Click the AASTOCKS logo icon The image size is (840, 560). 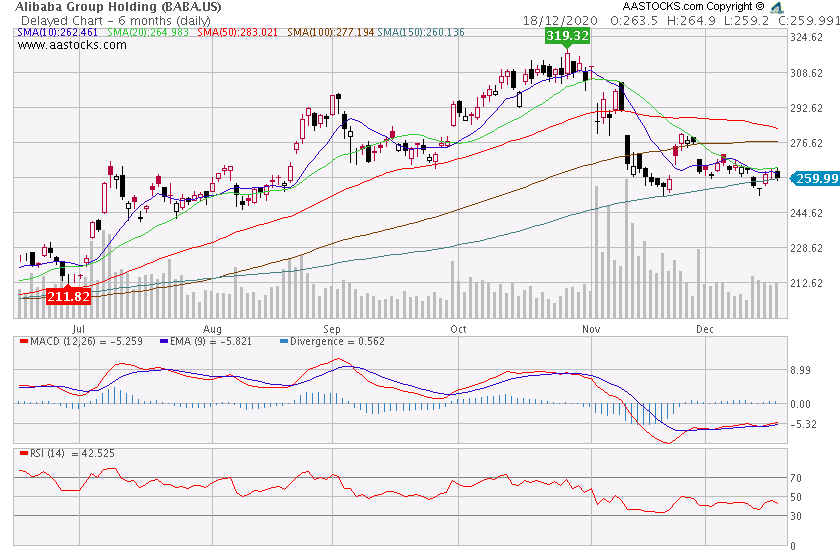point(777,7)
